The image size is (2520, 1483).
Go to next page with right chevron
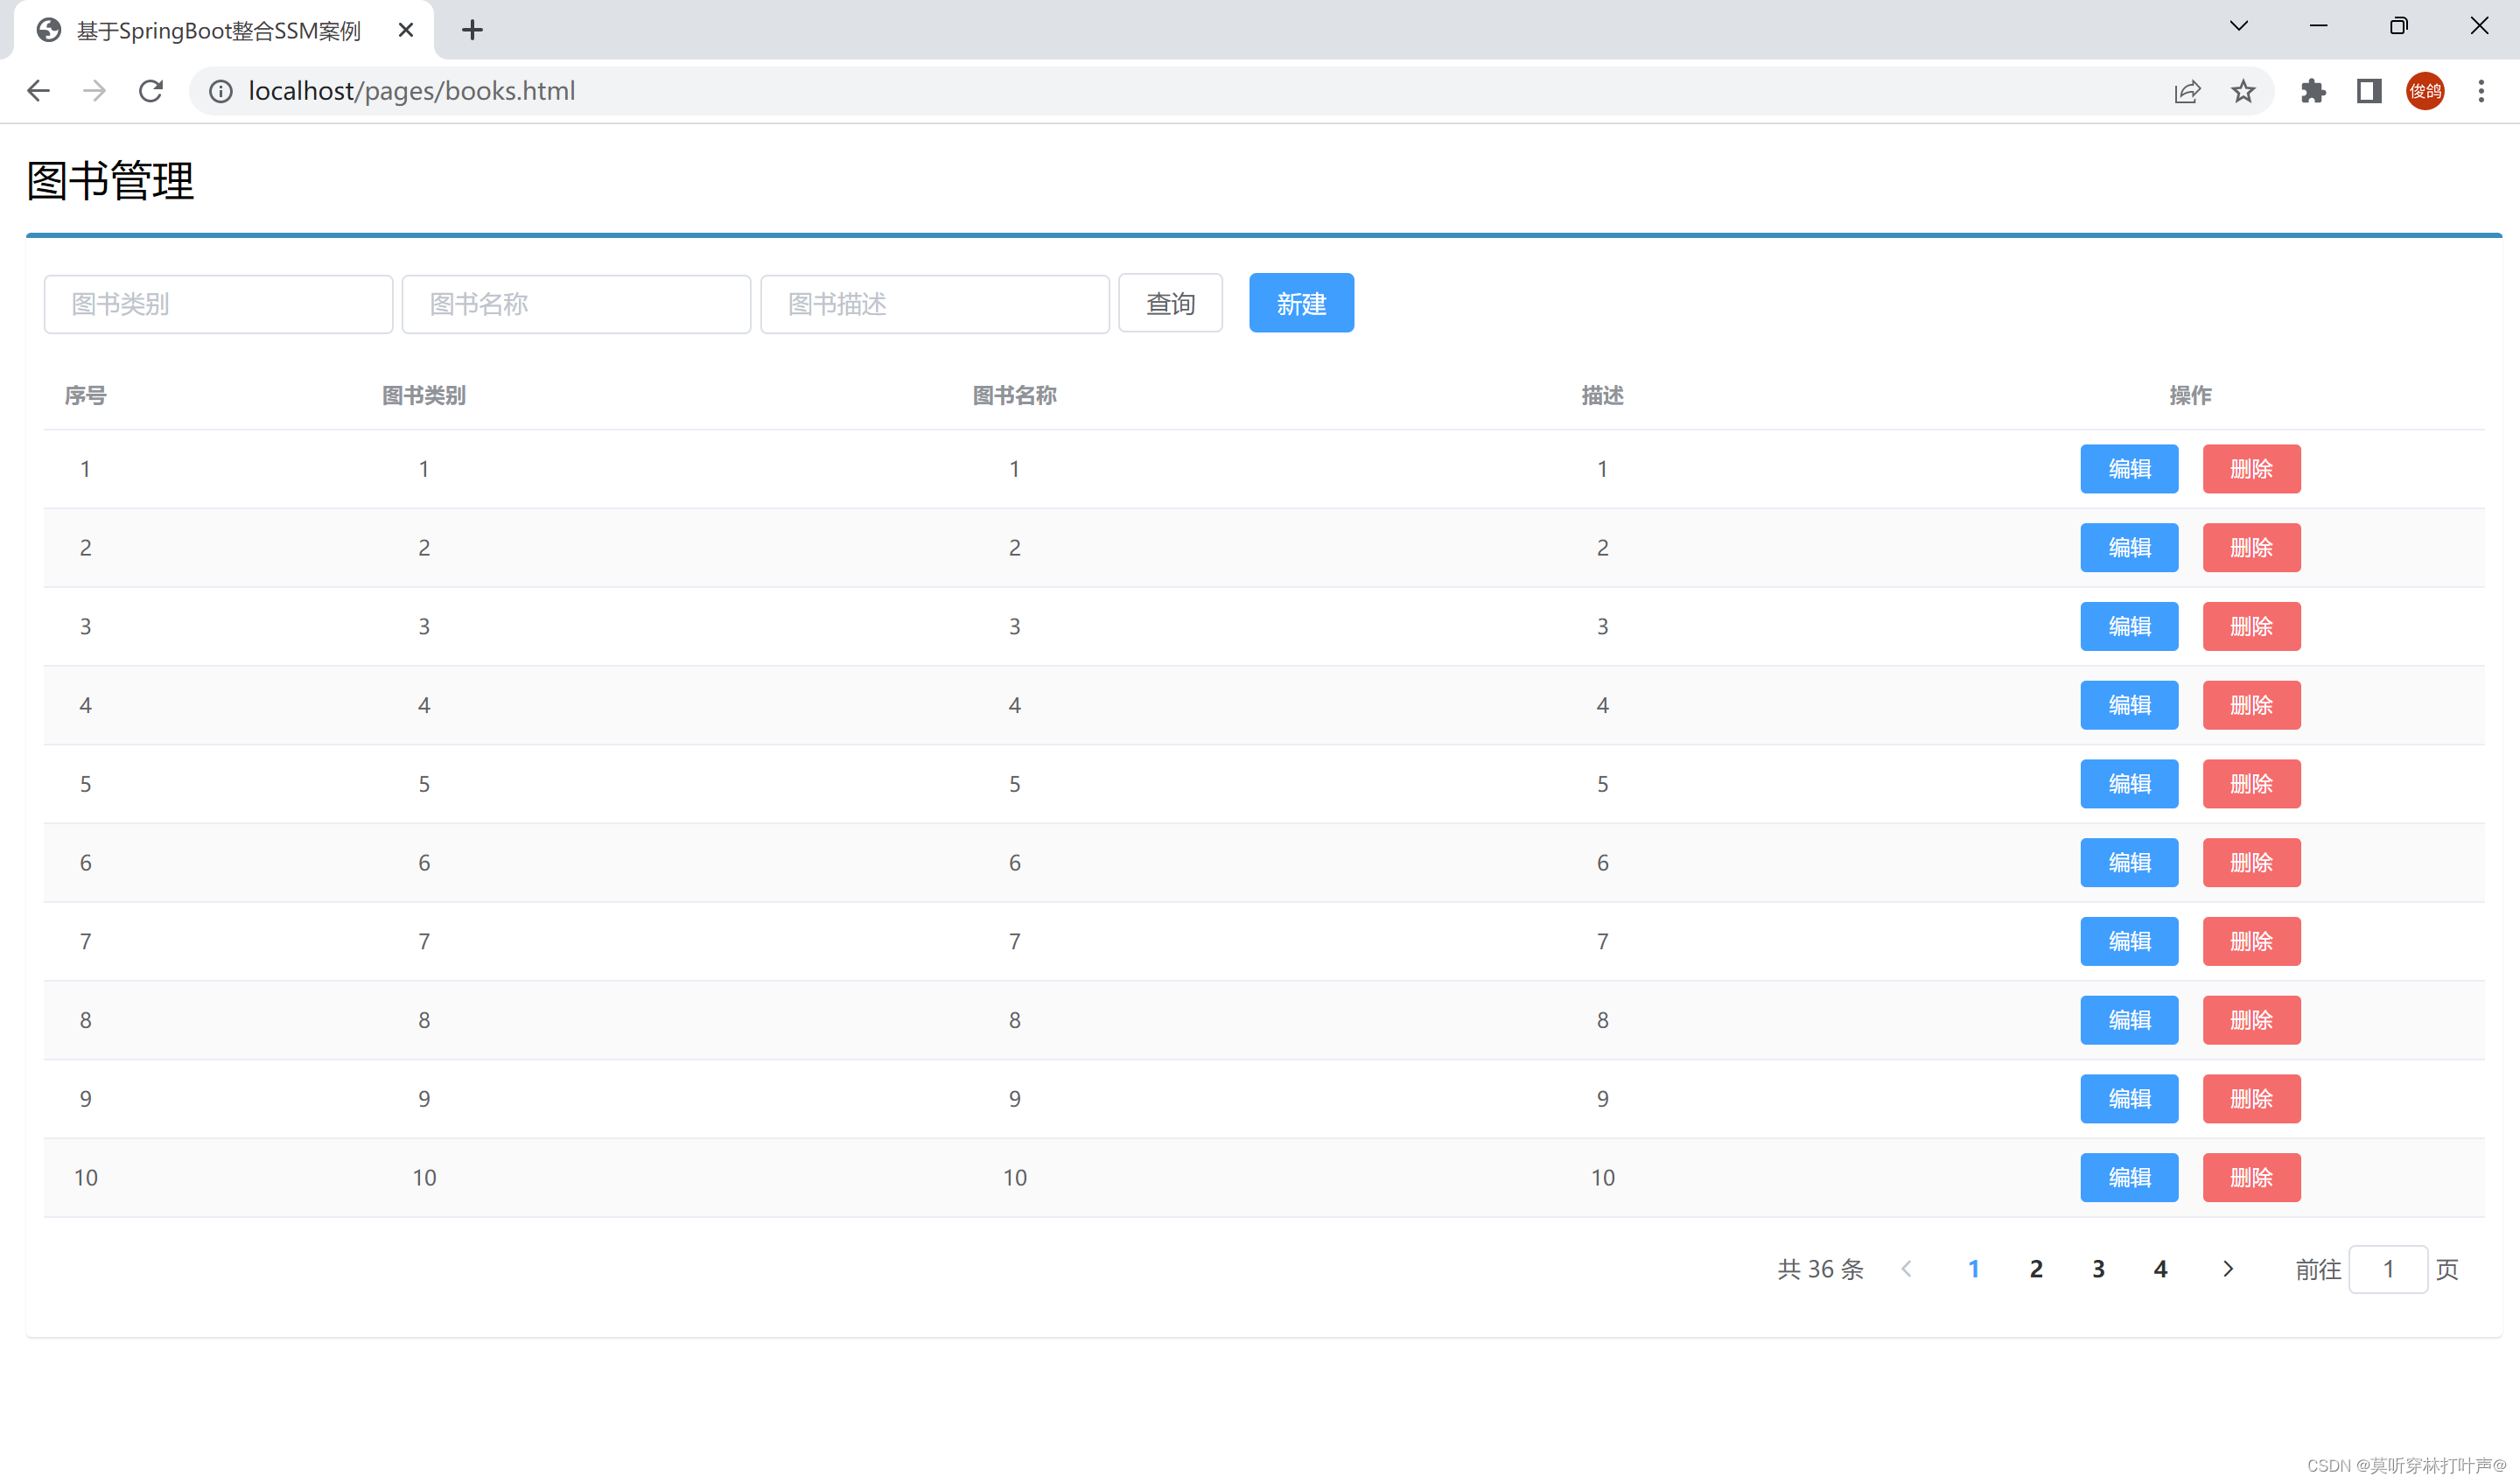click(x=2227, y=1269)
